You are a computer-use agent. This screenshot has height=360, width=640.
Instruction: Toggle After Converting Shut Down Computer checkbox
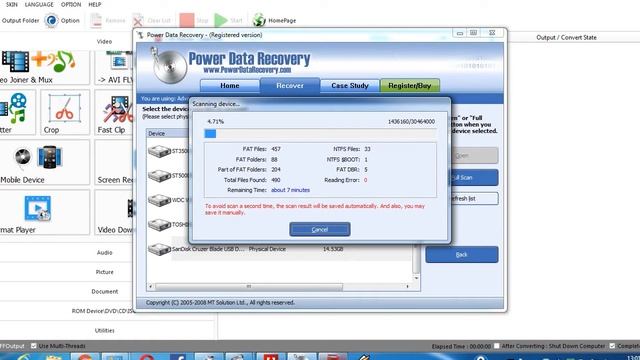pyautogui.click(x=496, y=346)
